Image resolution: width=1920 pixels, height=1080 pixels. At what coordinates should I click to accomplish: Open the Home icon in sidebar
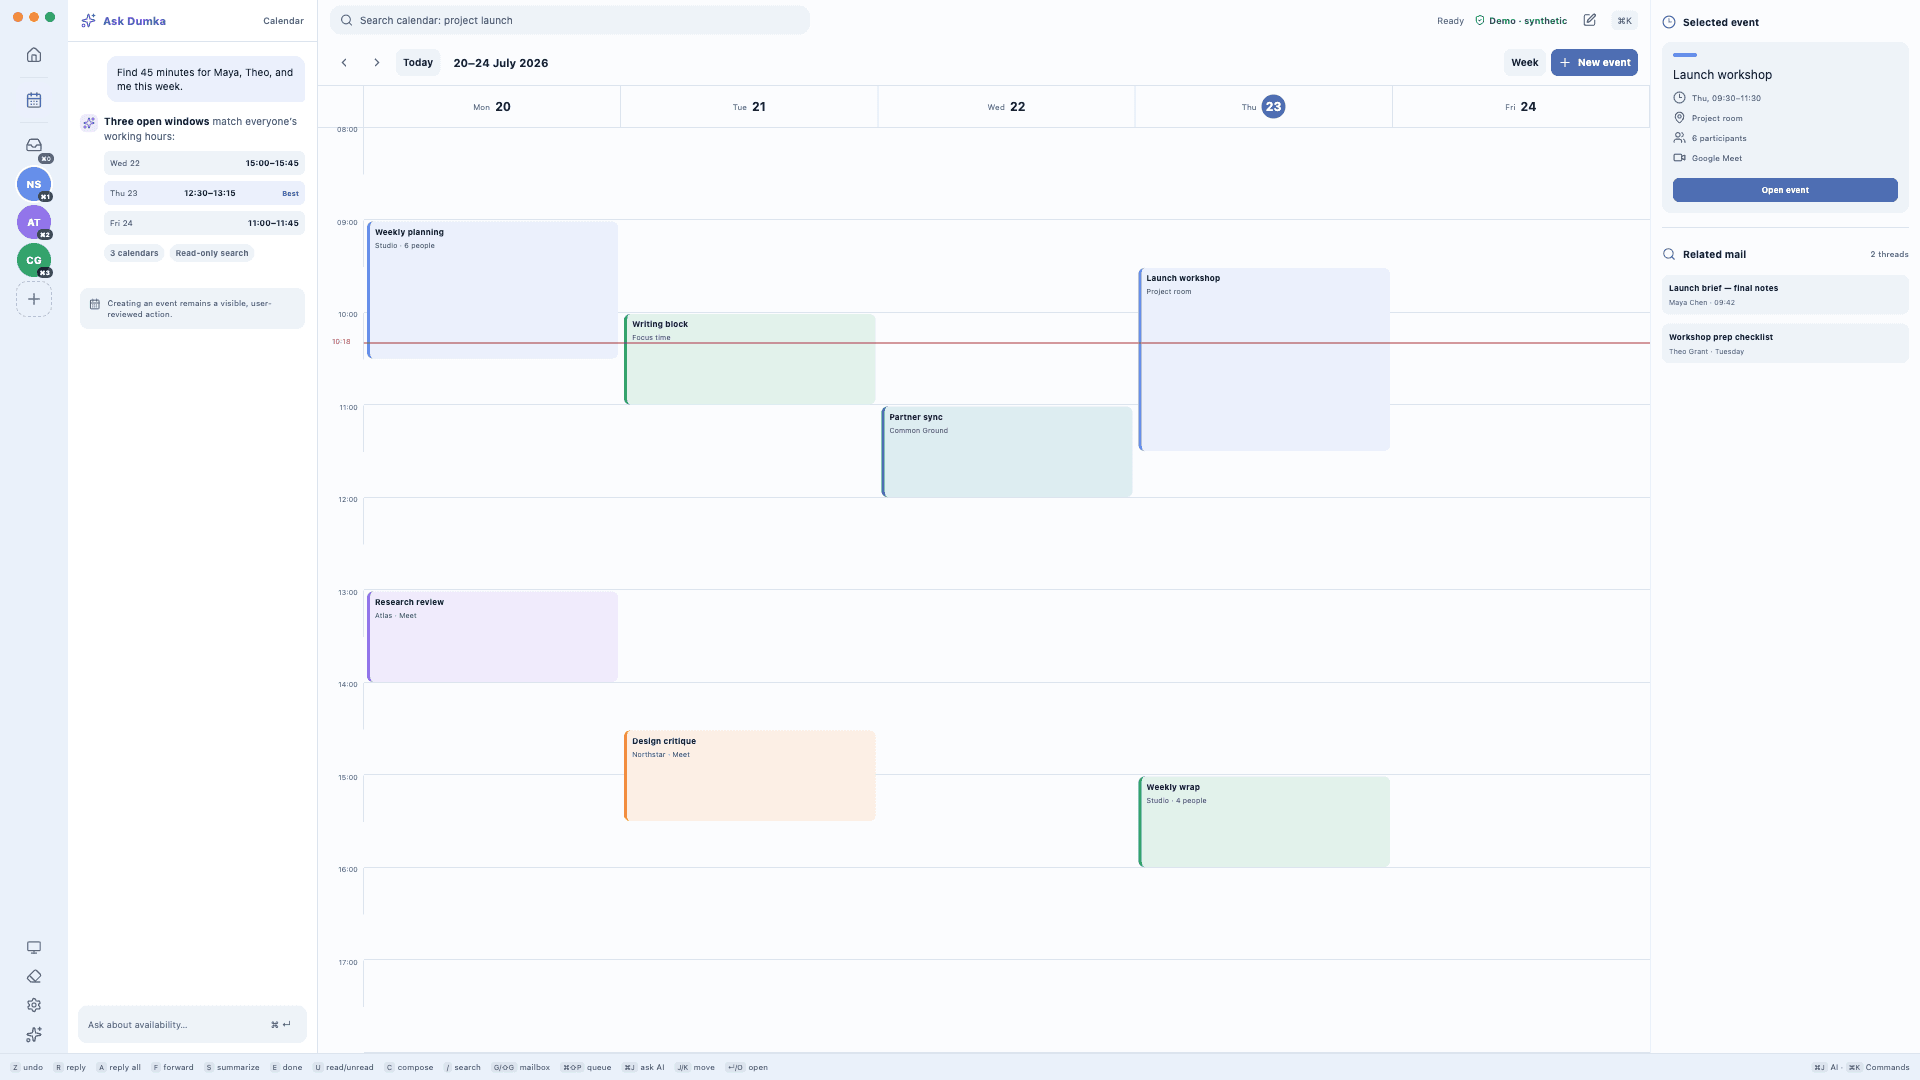pyautogui.click(x=34, y=55)
